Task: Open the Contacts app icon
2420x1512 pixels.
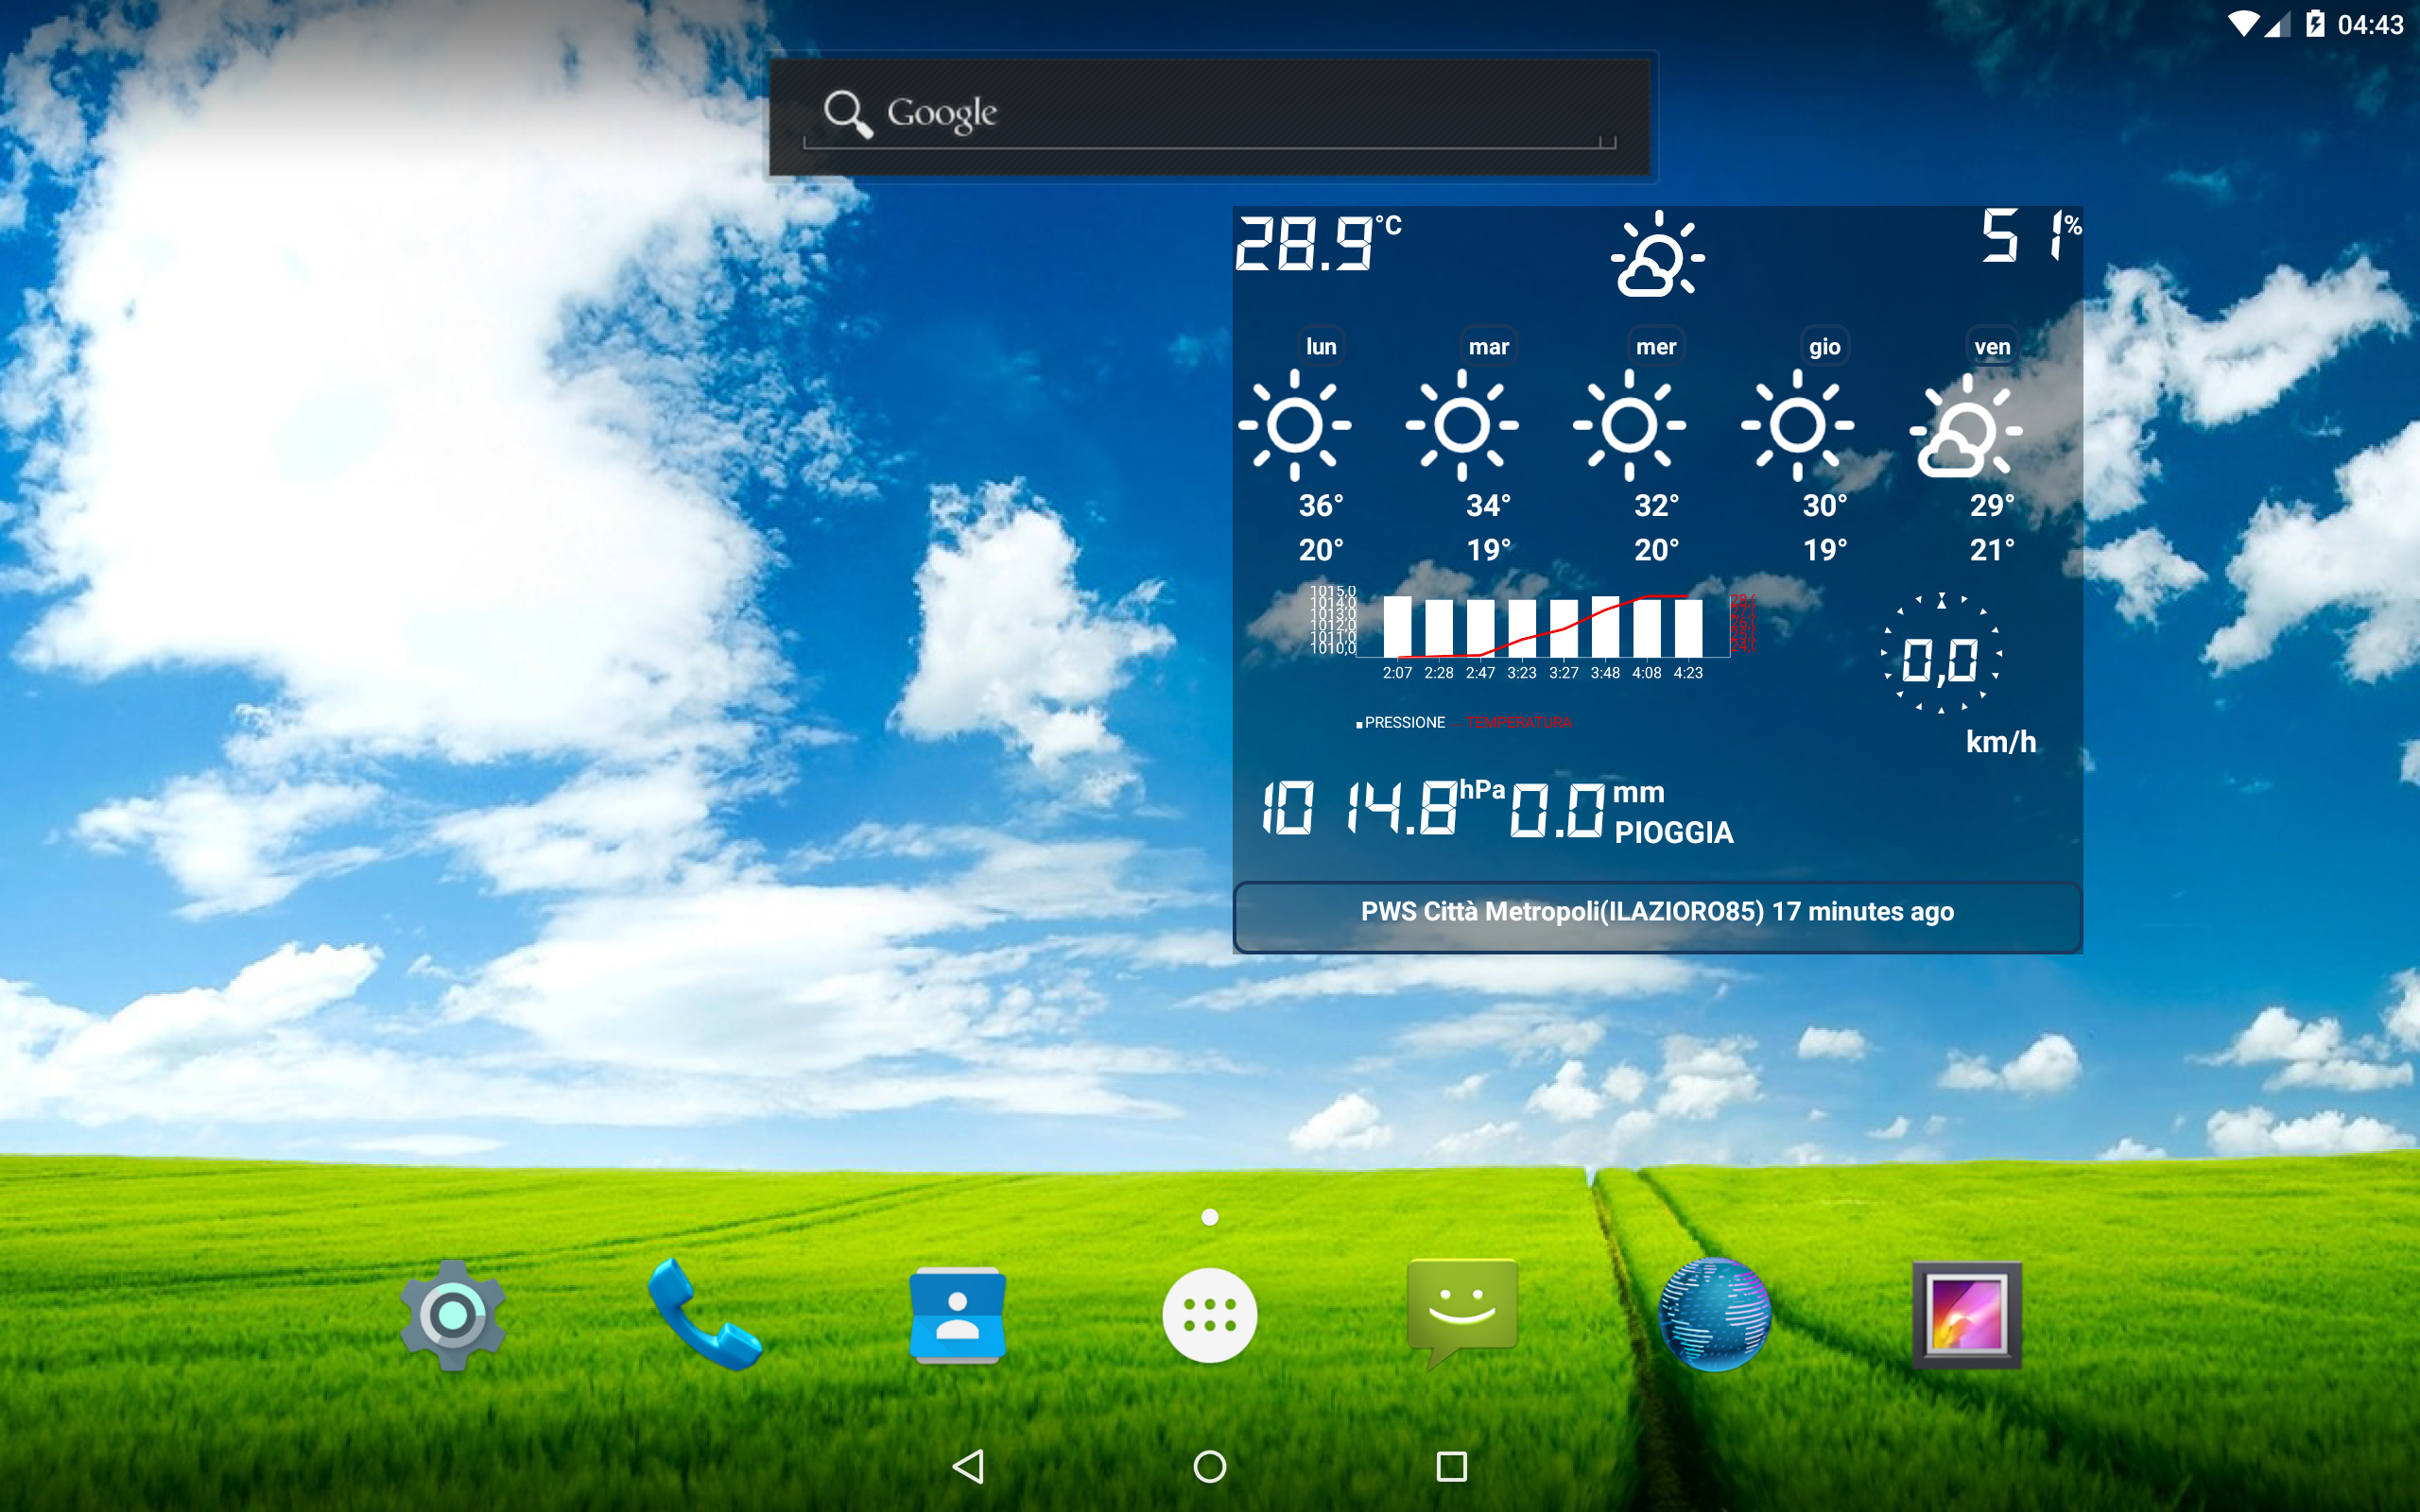Action: click(x=957, y=1315)
